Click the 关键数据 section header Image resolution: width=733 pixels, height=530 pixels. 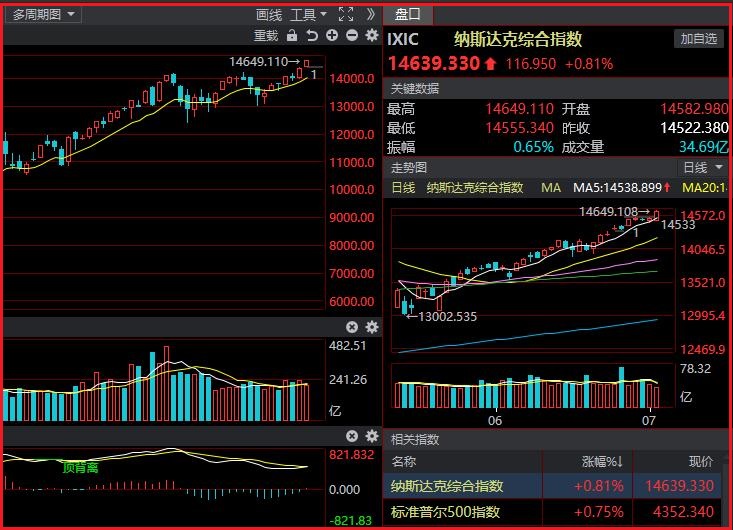pyautogui.click(x=415, y=88)
